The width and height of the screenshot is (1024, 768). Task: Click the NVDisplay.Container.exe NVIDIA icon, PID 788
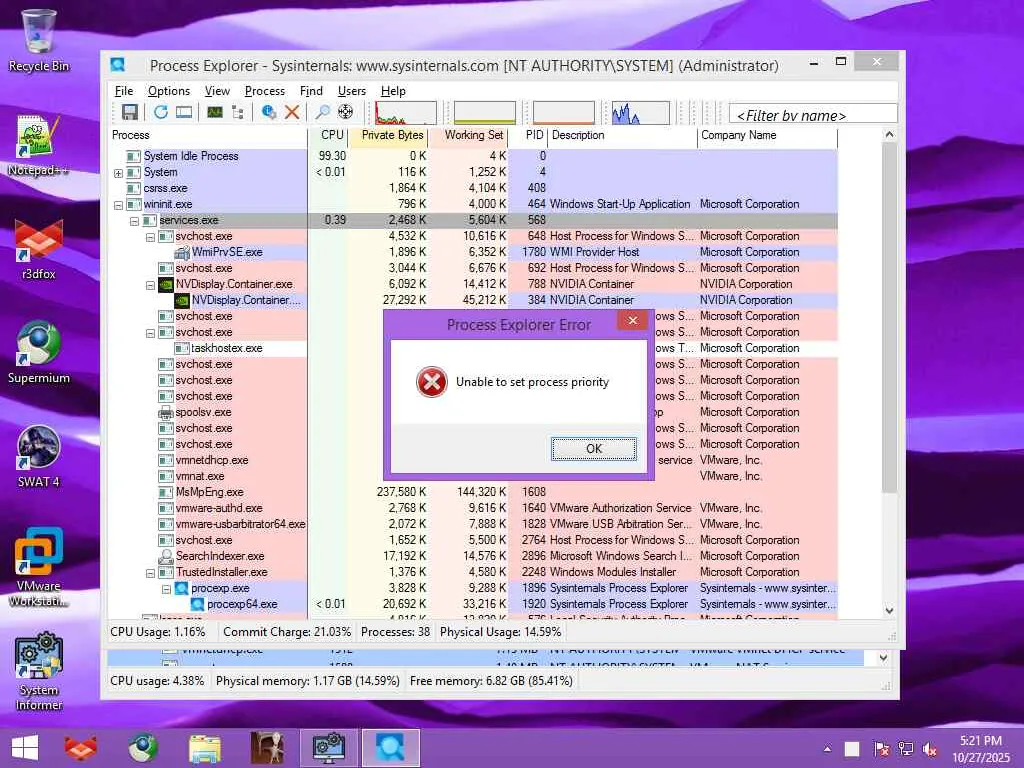[x=166, y=284]
